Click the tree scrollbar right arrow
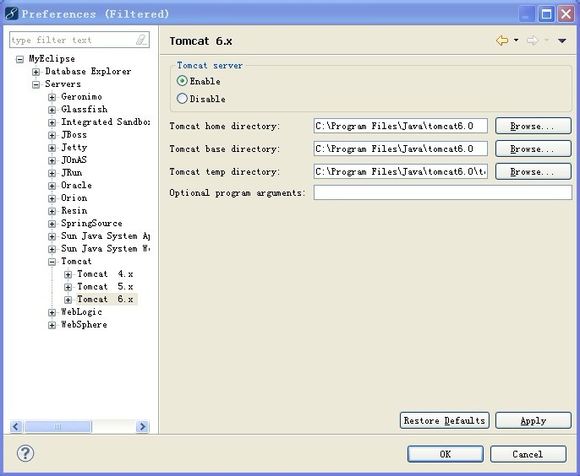The width and height of the screenshot is (580, 476). [142, 426]
